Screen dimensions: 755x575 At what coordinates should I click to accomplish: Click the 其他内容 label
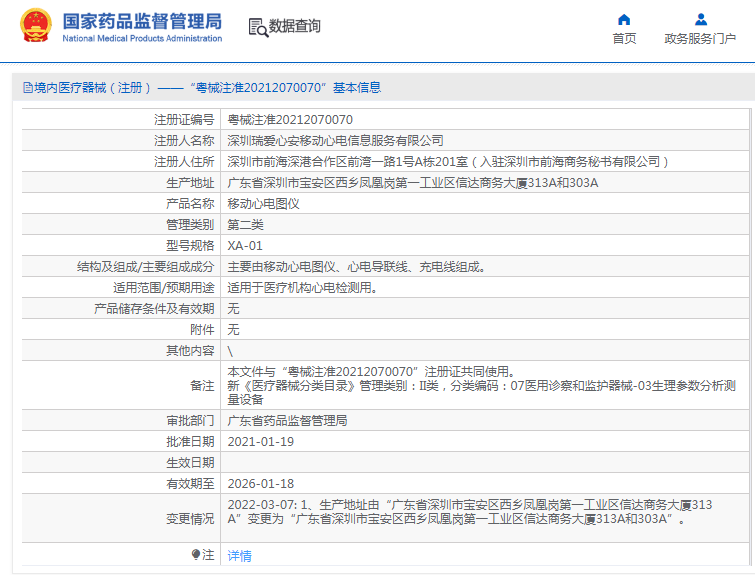click(190, 351)
